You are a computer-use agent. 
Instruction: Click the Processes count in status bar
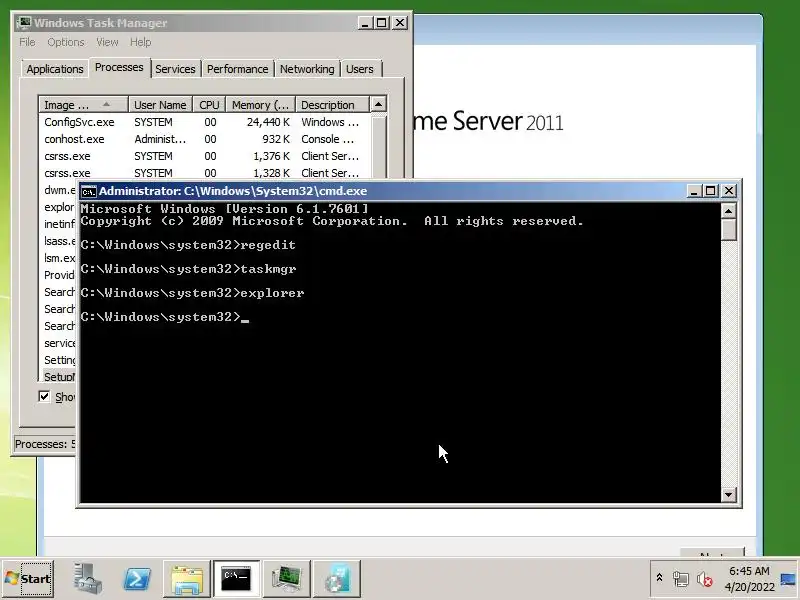(x=45, y=444)
